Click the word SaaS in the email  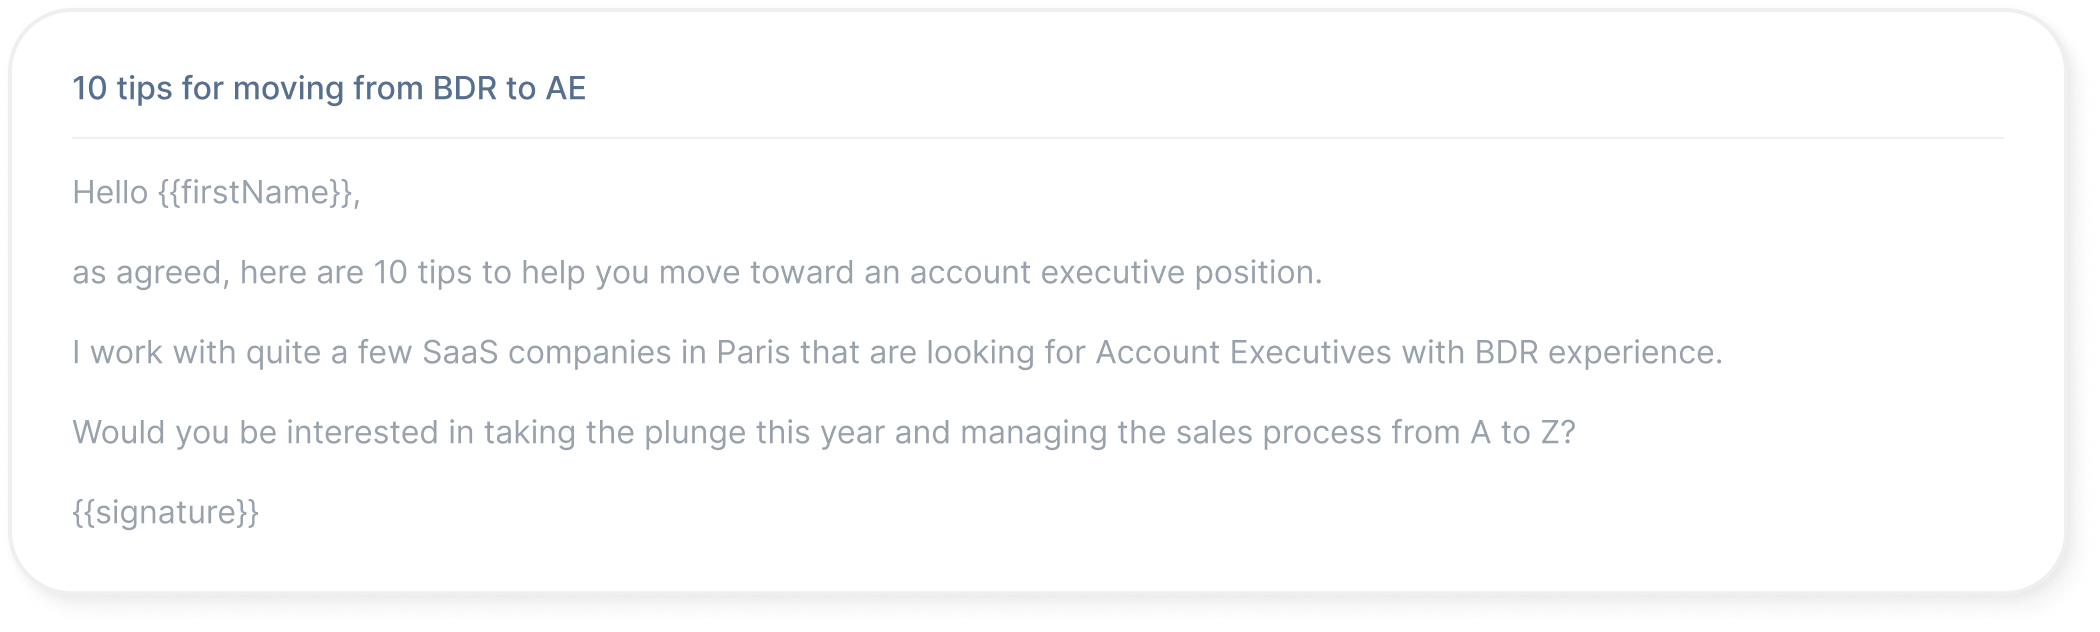point(459,352)
